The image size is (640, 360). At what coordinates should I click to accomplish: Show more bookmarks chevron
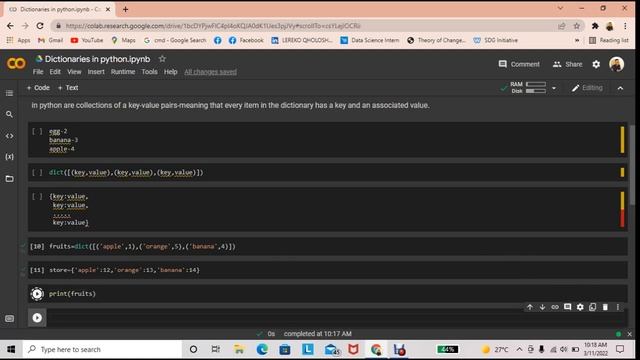click(577, 40)
